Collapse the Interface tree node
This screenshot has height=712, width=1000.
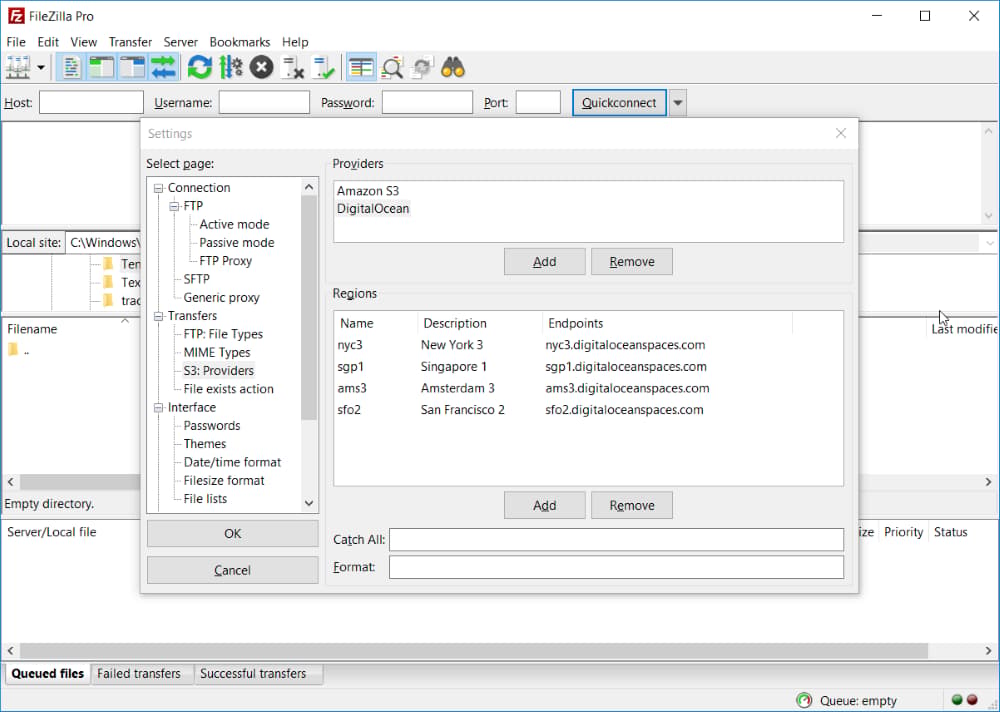[158, 408]
